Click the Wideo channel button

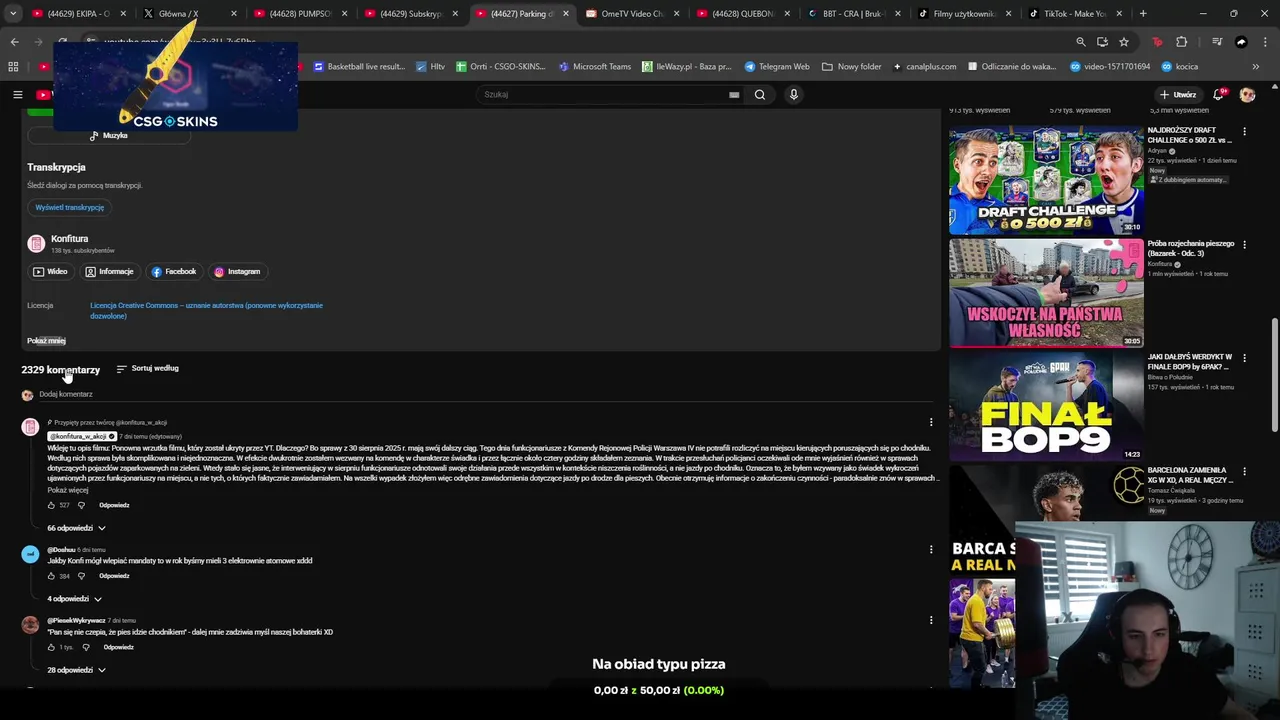[x=50, y=271]
